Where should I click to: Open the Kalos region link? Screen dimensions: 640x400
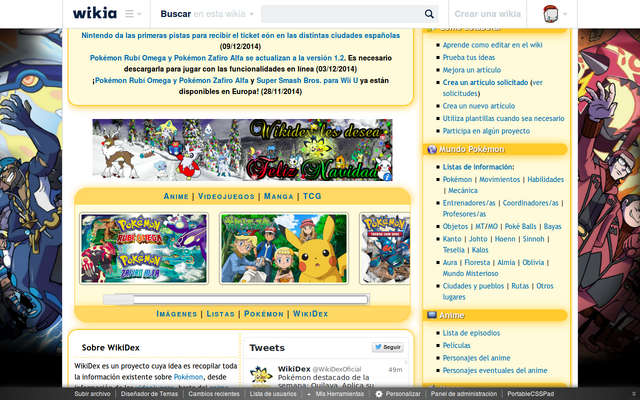[480, 250]
